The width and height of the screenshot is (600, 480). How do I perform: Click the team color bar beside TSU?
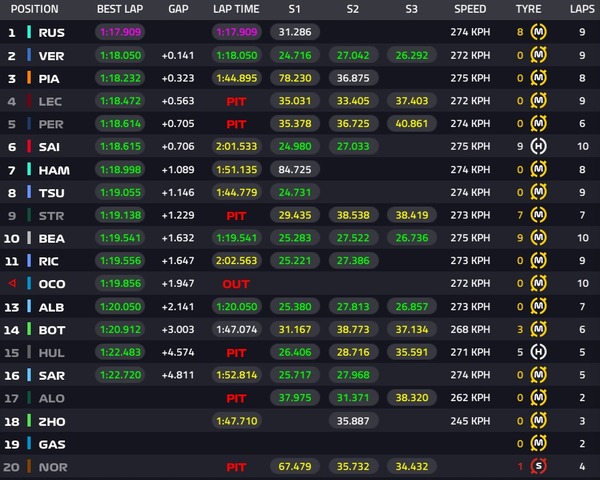point(30,192)
